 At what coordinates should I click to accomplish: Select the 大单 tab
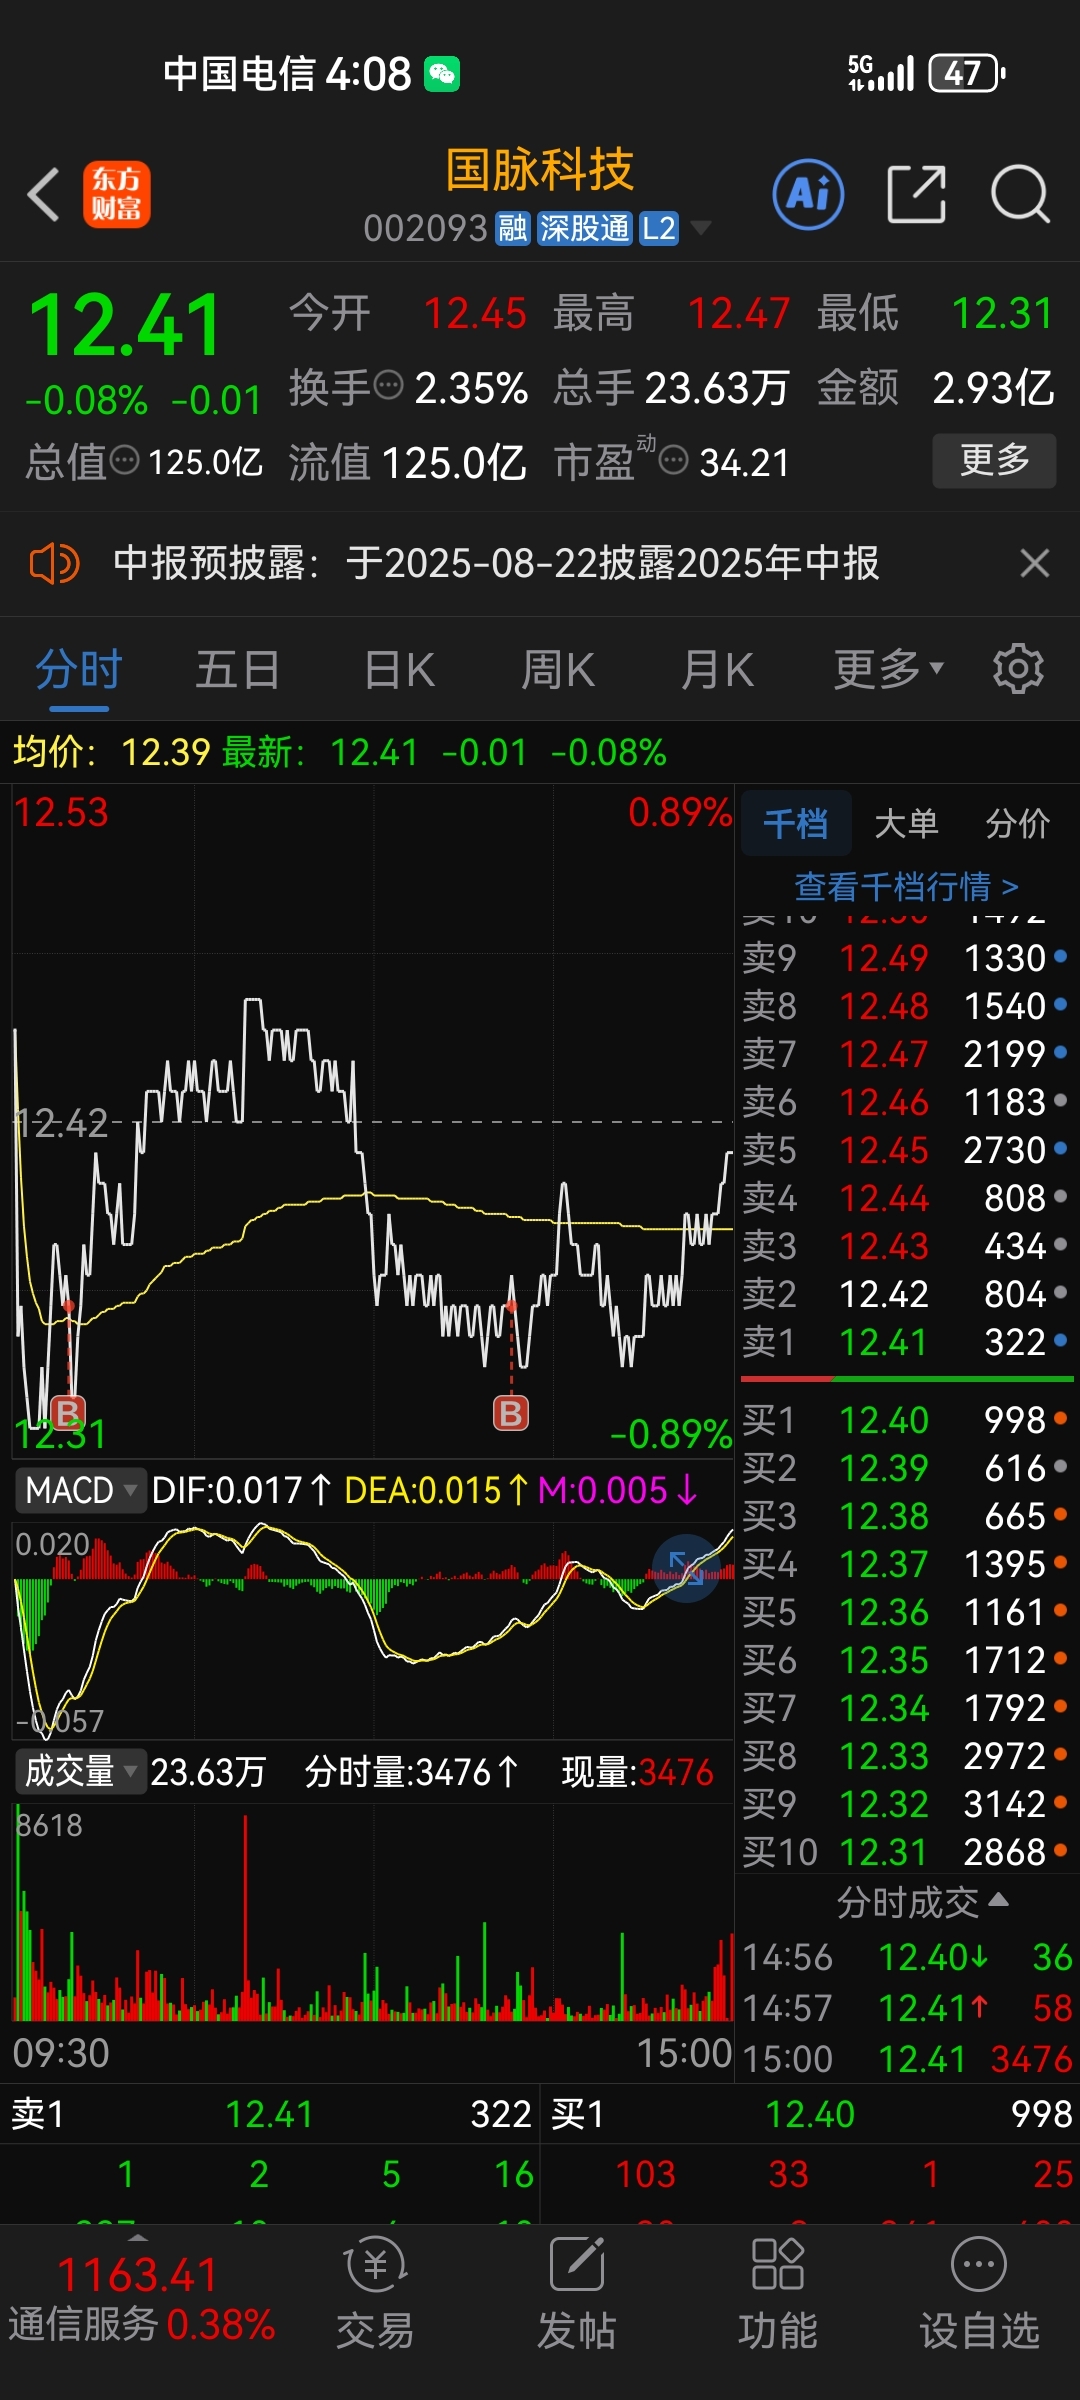[906, 823]
